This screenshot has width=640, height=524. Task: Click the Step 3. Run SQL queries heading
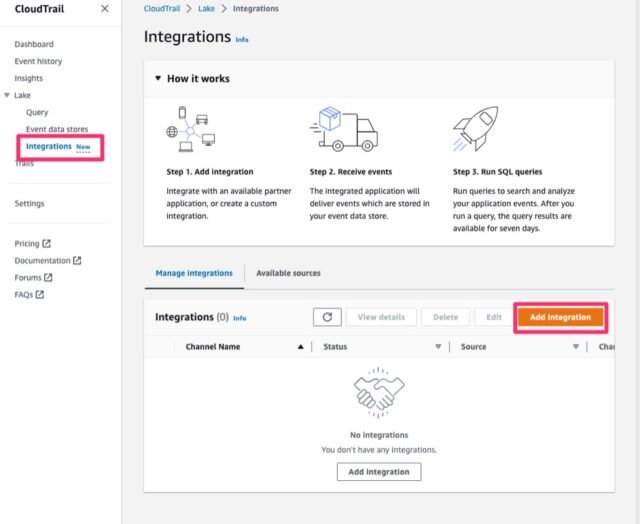click(498, 172)
